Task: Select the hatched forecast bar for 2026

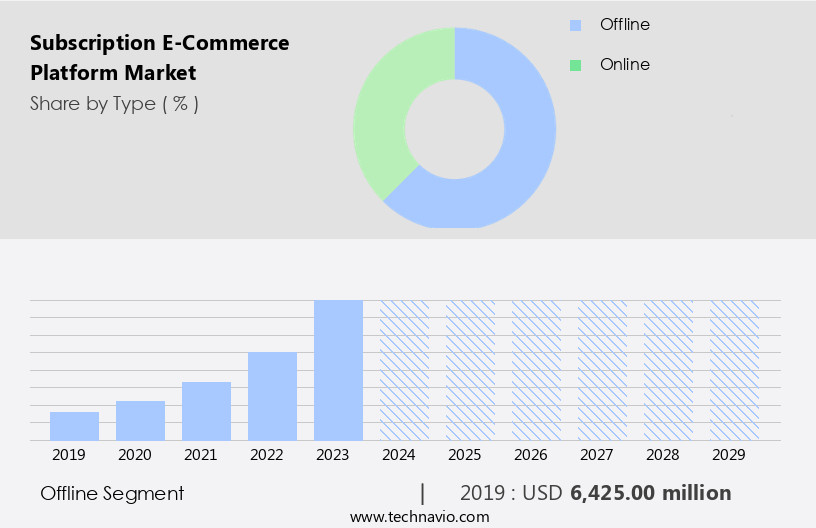Action: (536, 370)
